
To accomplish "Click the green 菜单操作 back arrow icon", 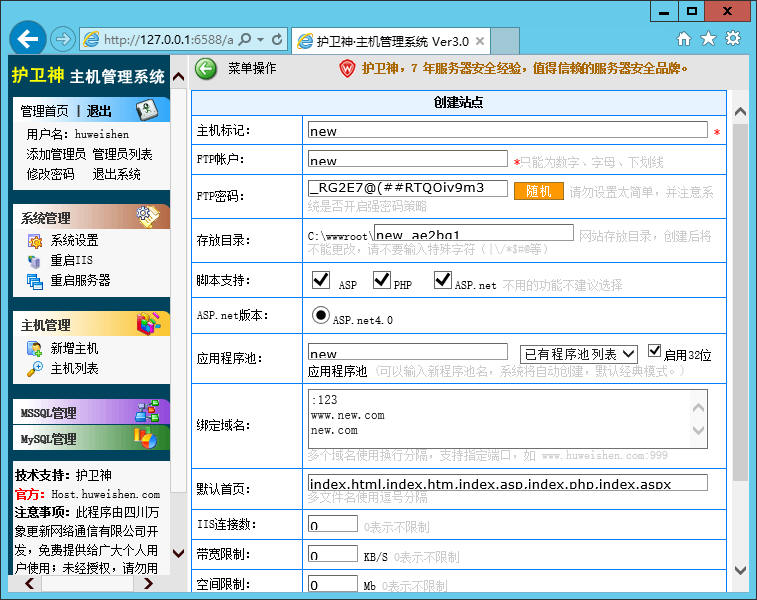I will pos(206,69).
